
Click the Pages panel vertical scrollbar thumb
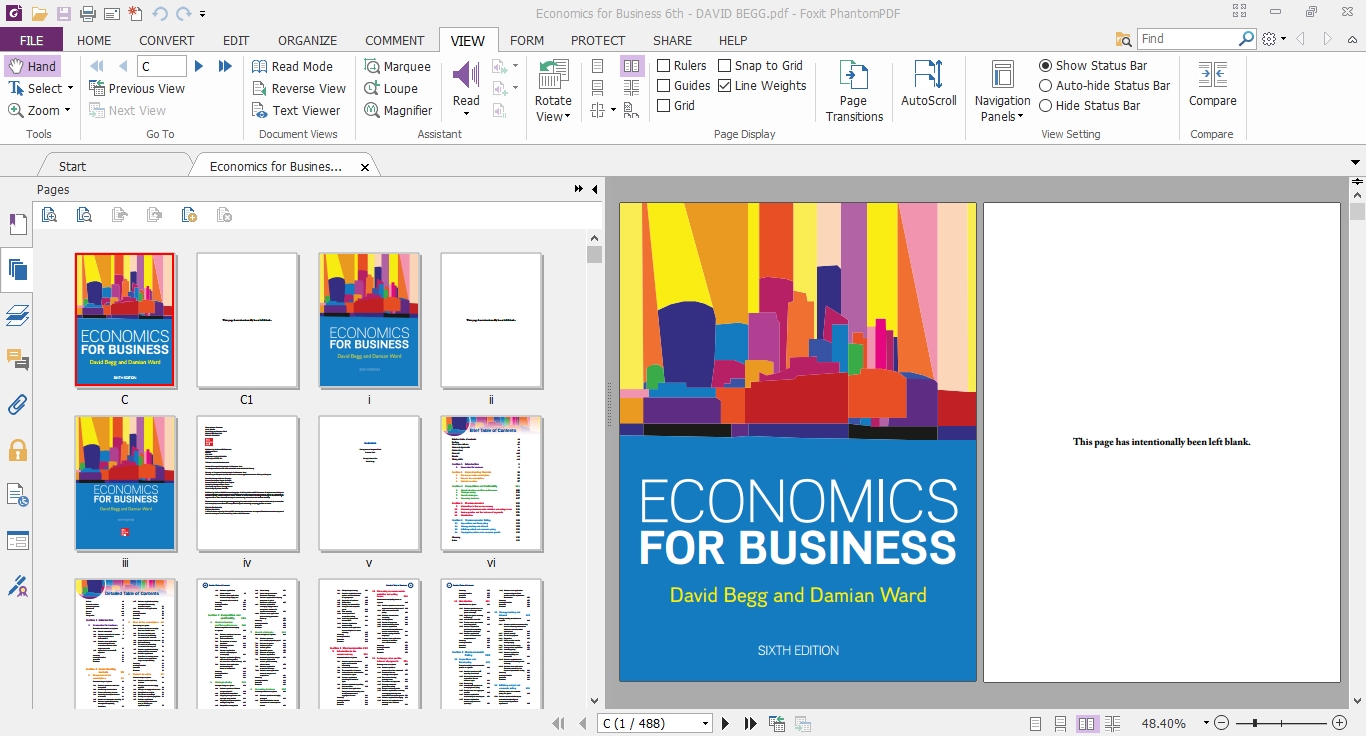pyautogui.click(x=594, y=254)
